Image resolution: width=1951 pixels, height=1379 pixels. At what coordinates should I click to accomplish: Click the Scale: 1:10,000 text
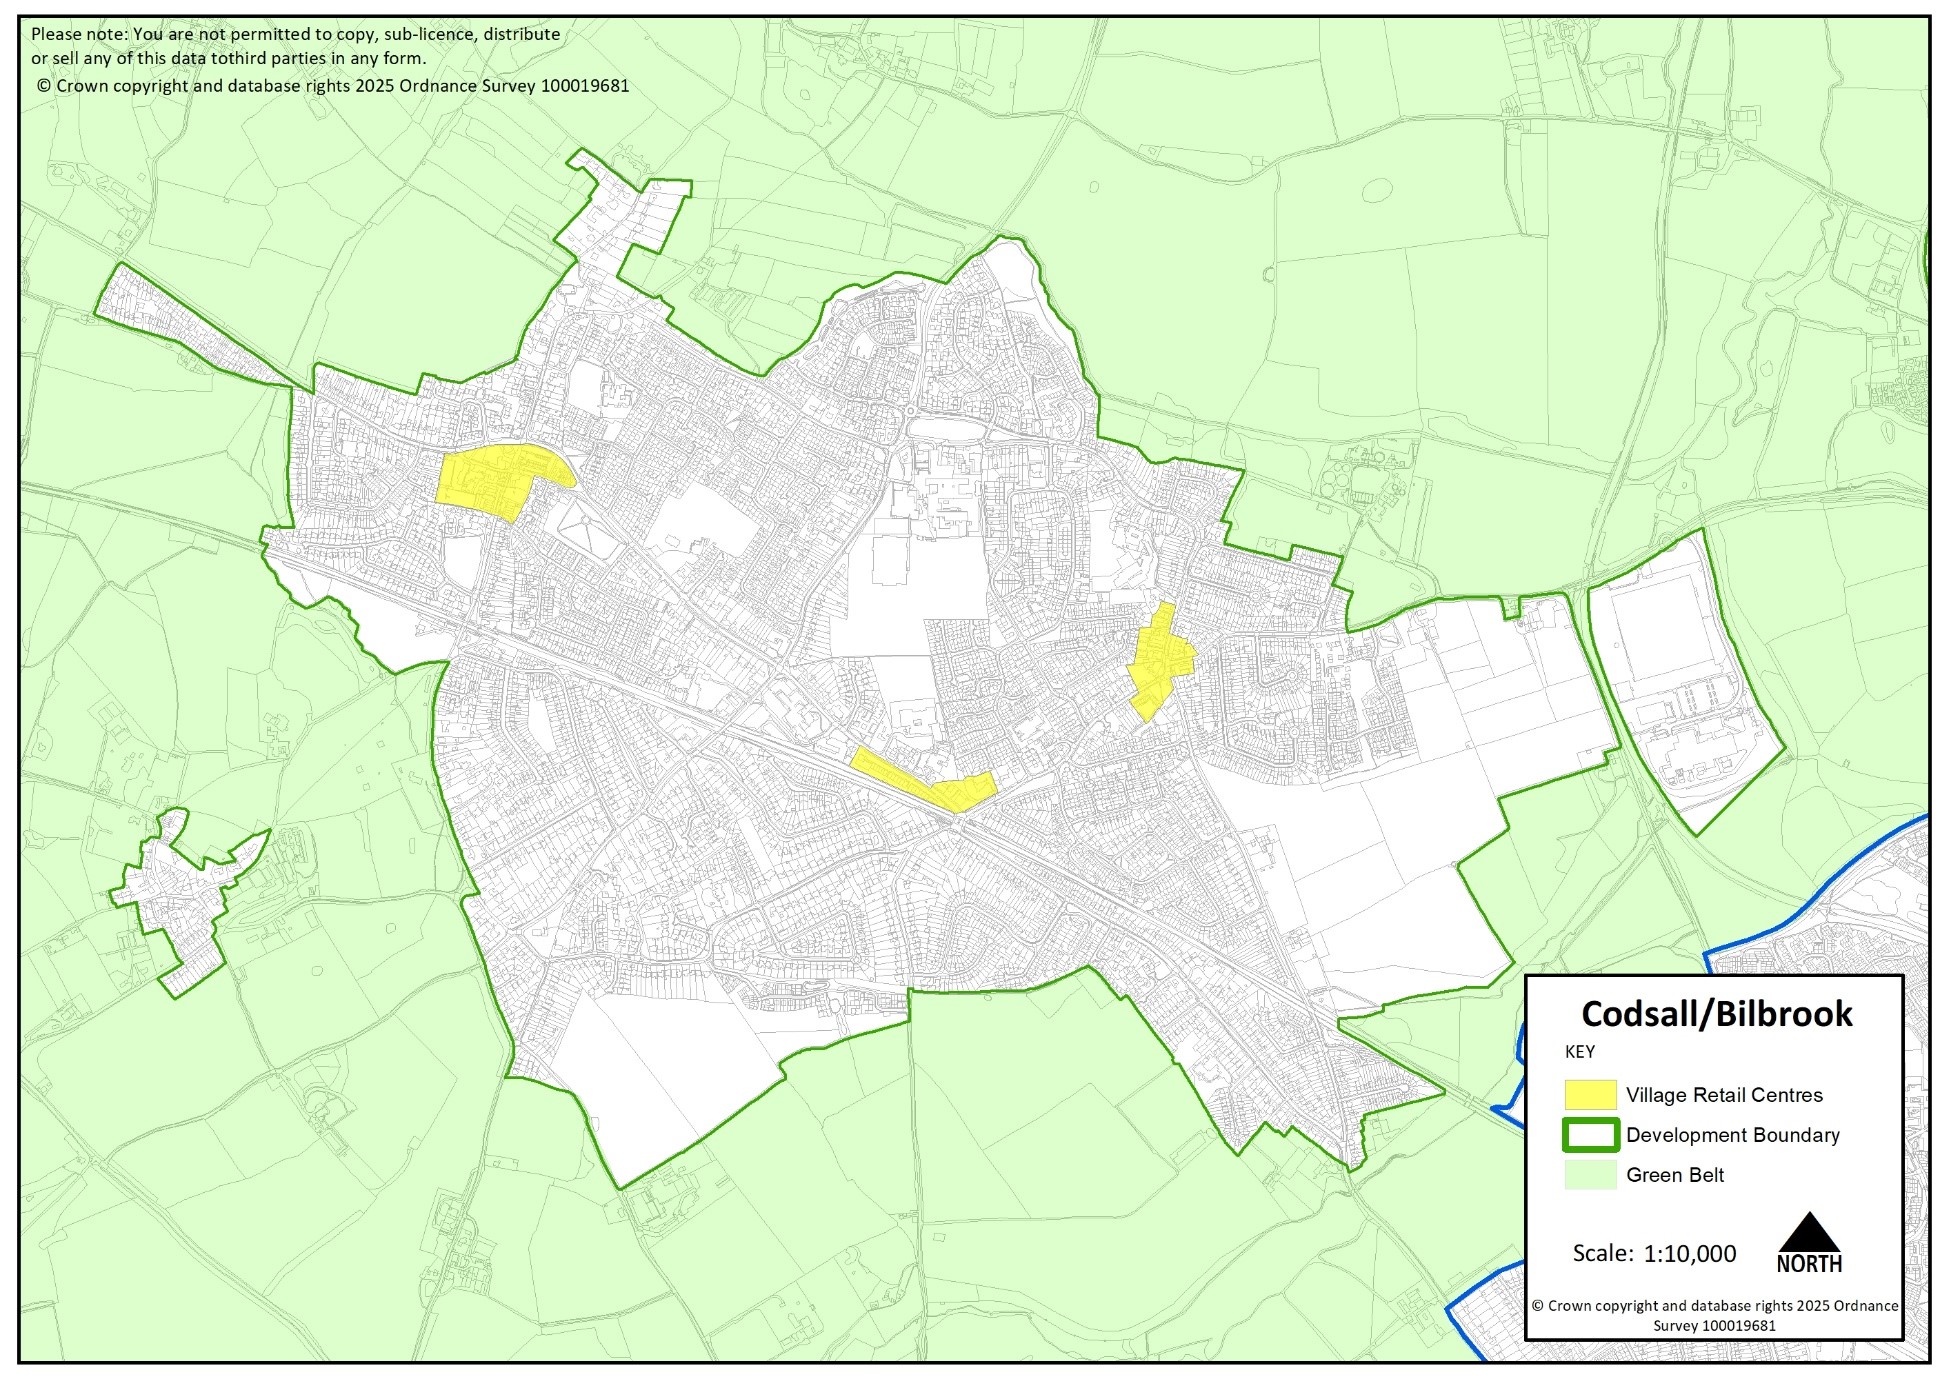(x=1654, y=1254)
